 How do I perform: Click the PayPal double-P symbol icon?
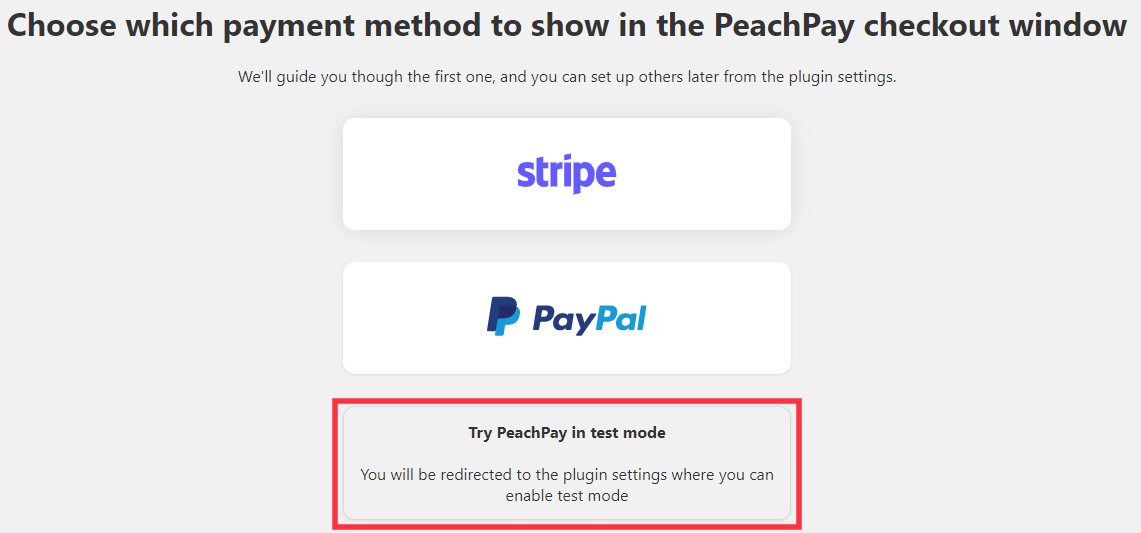(x=503, y=316)
